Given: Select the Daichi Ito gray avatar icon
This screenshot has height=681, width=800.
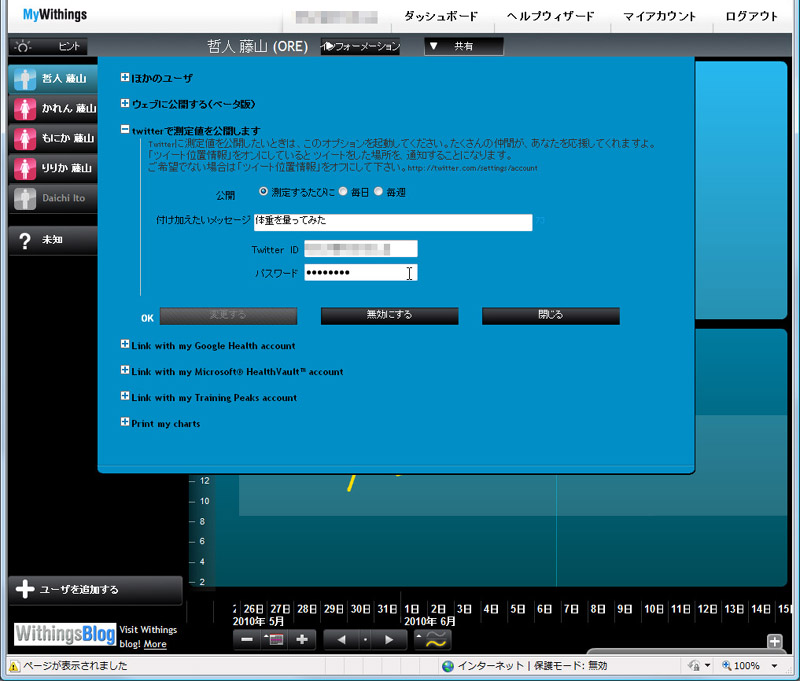Looking at the screenshot, I should [x=24, y=198].
